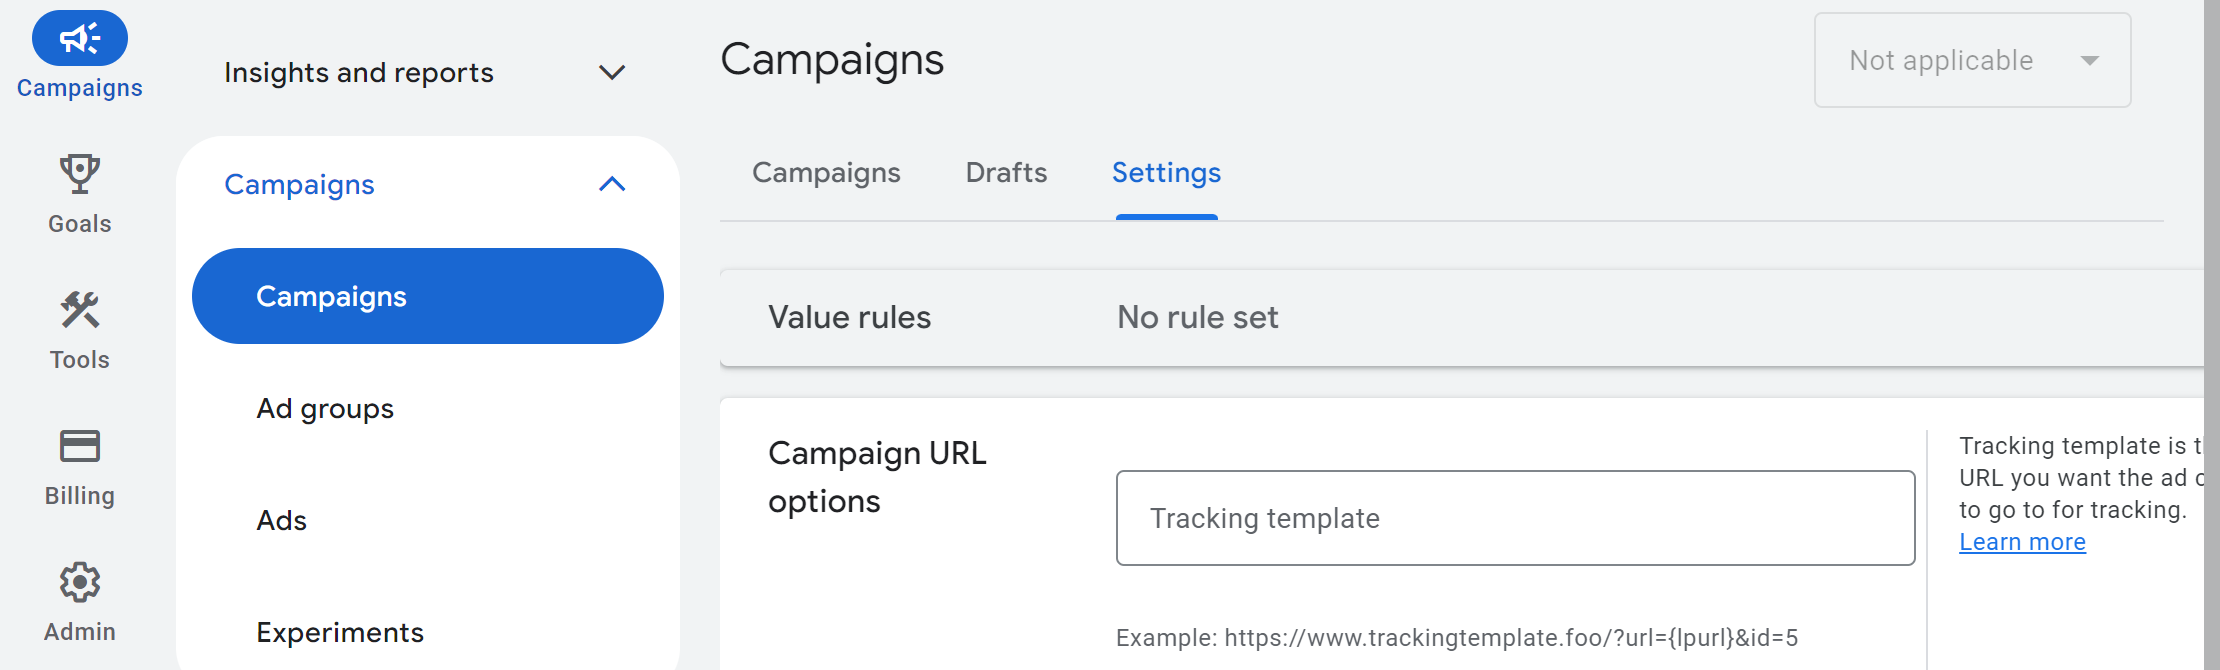Screen dimensions: 2220x670
Task: Click the Campaigns megaphone icon
Action: tap(80, 39)
